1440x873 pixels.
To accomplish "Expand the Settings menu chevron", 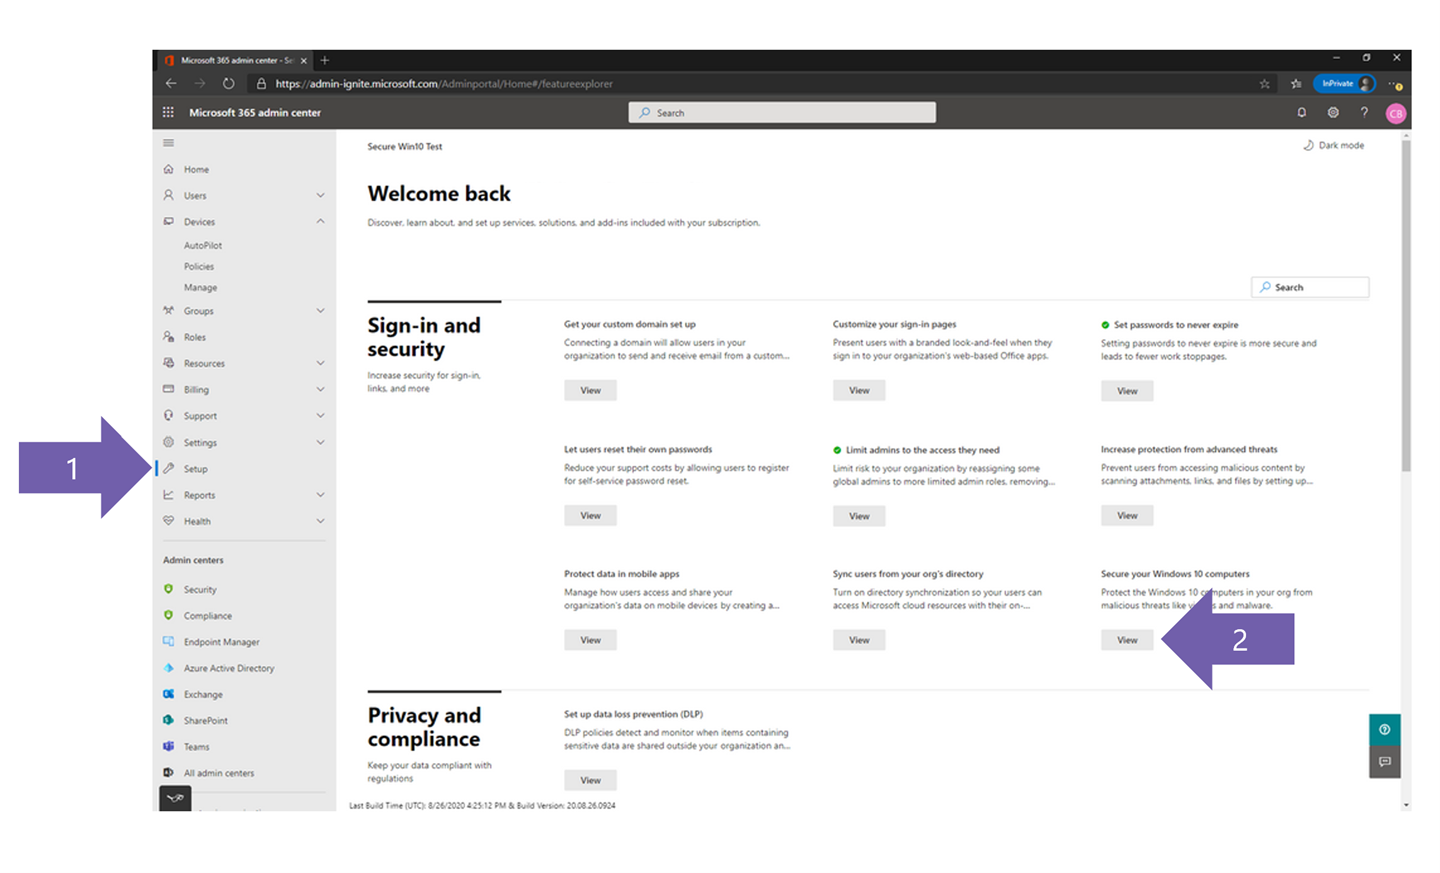I will coord(320,442).
